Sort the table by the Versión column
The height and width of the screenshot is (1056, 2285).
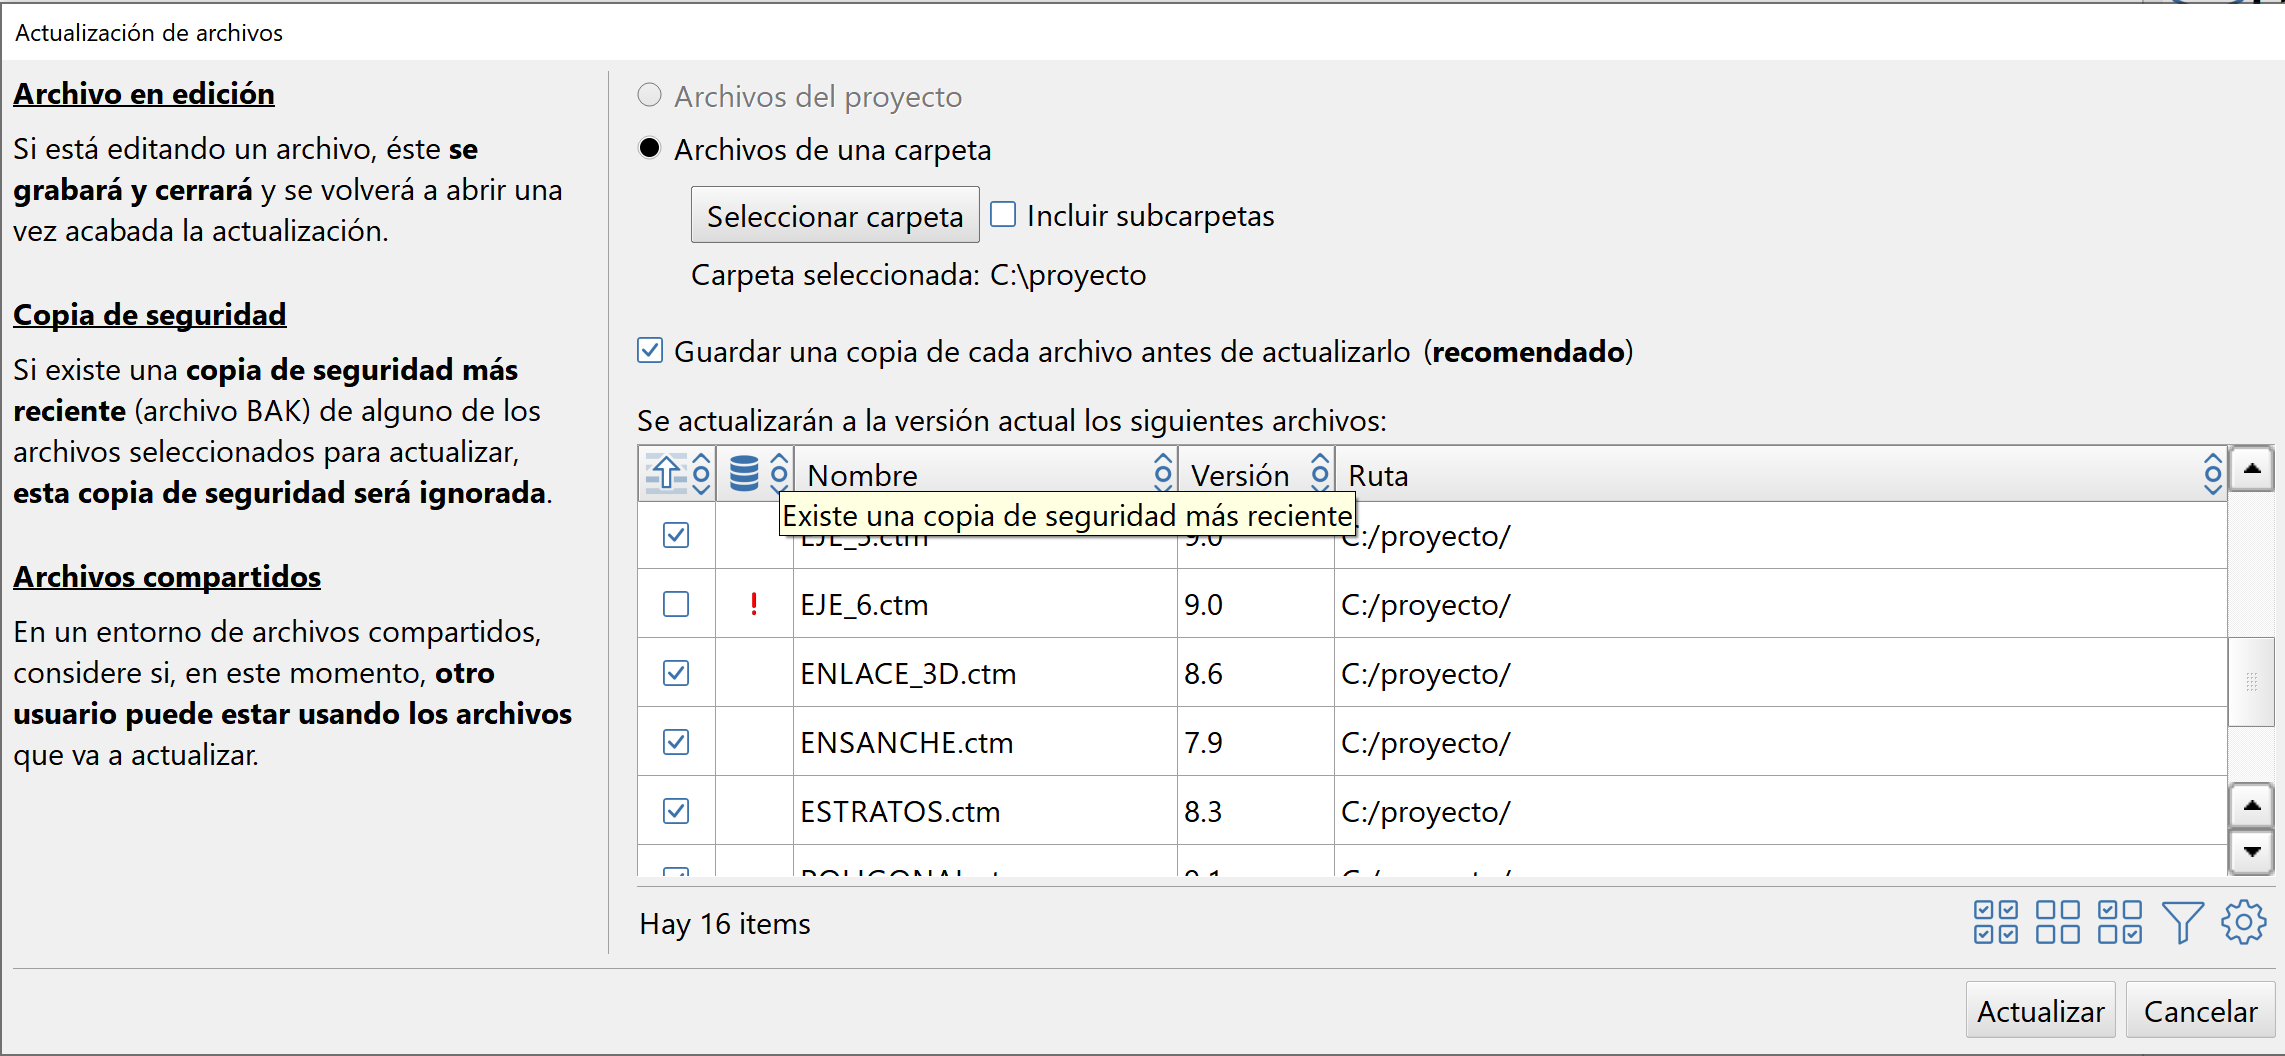pos(1320,473)
